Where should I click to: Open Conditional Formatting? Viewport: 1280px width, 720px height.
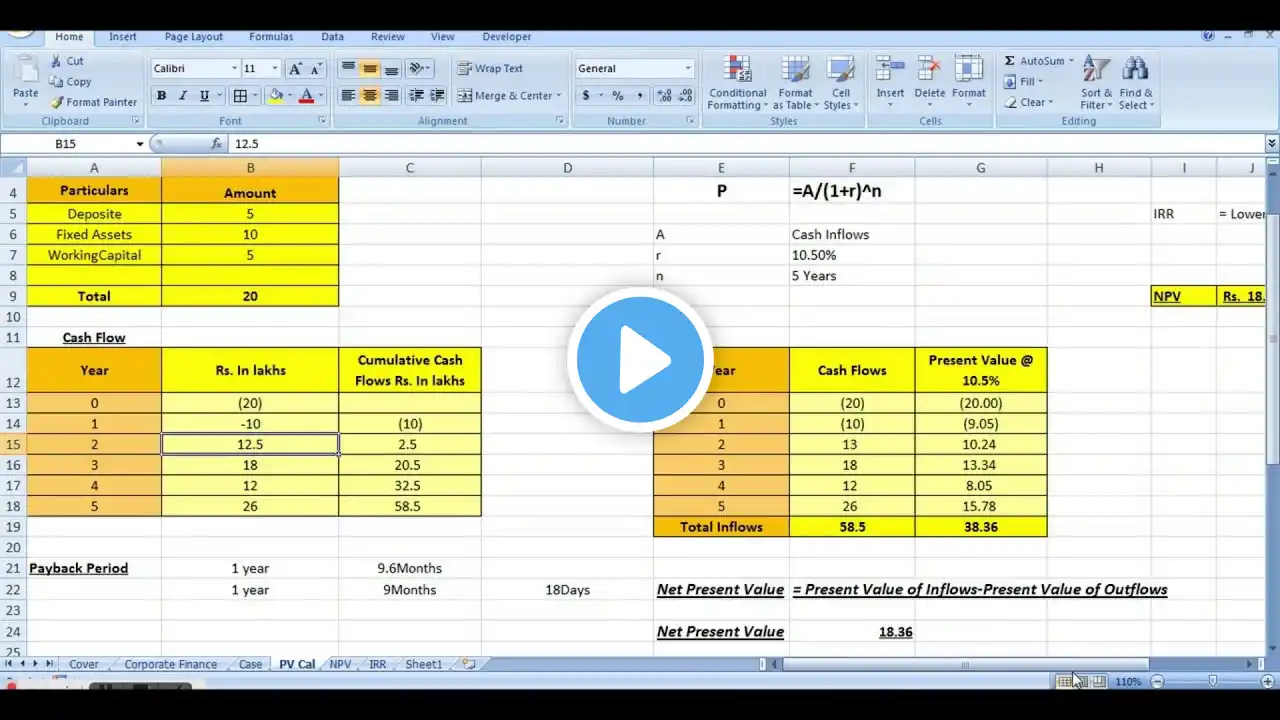click(738, 82)
